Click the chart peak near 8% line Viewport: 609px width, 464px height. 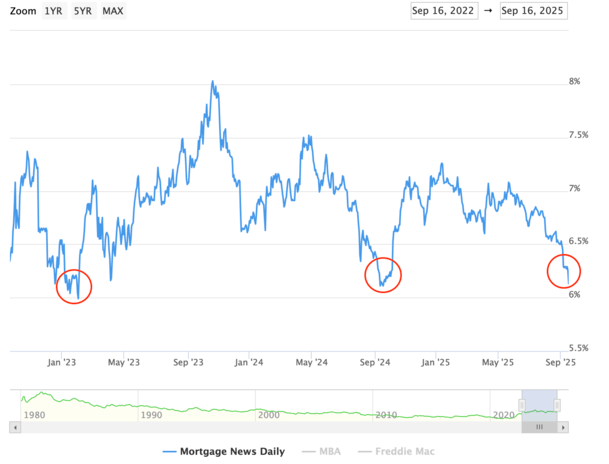(x=213, y=84)
